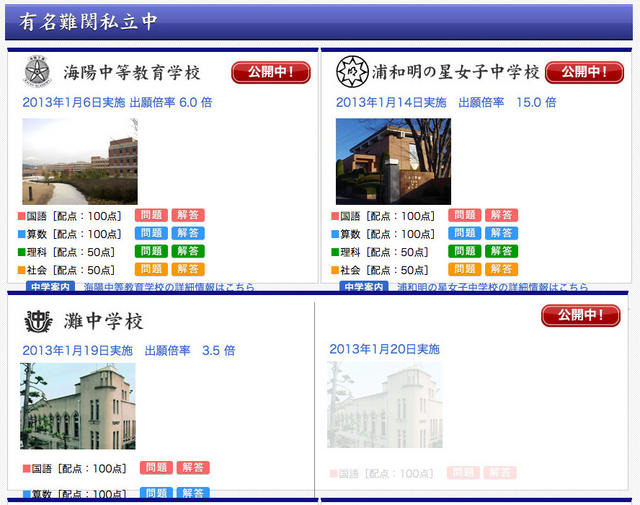This screenshot has width=640, height=505.
Task: Open 理科 問題 for 海陽中等教育学校
Action: pyautogui.click(x=151, y=251)
